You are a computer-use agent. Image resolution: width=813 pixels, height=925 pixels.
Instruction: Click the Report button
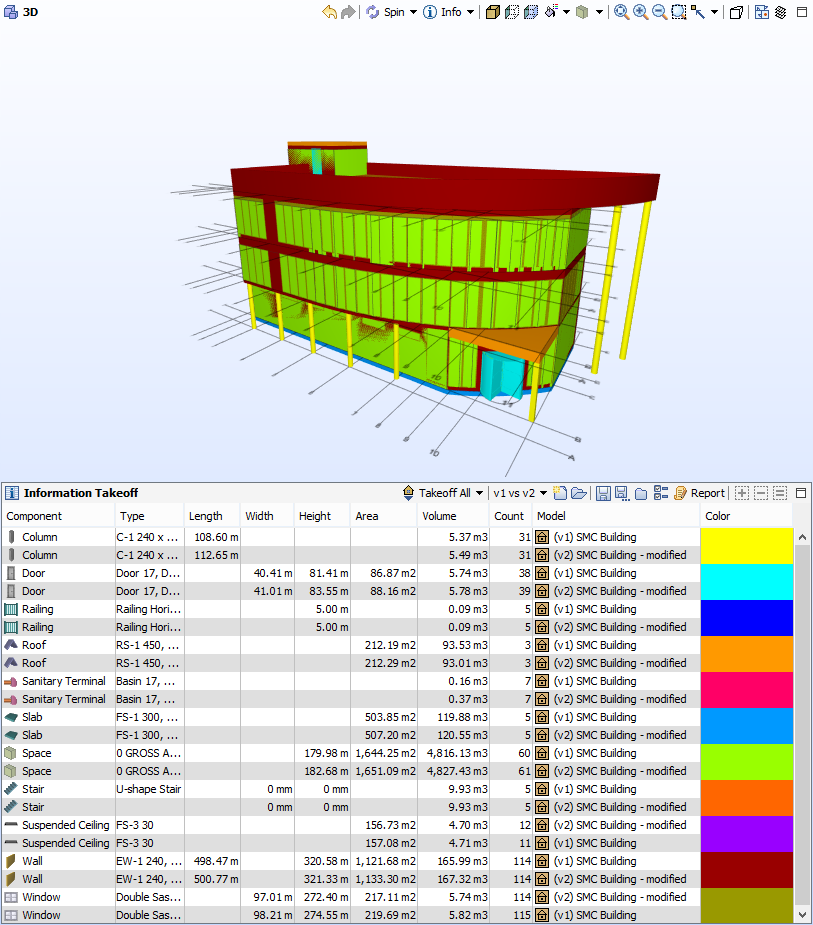point(703,493)
